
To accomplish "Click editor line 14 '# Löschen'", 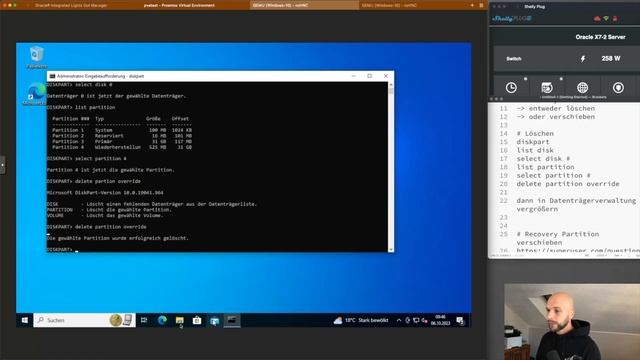I will tap(535, 133).
